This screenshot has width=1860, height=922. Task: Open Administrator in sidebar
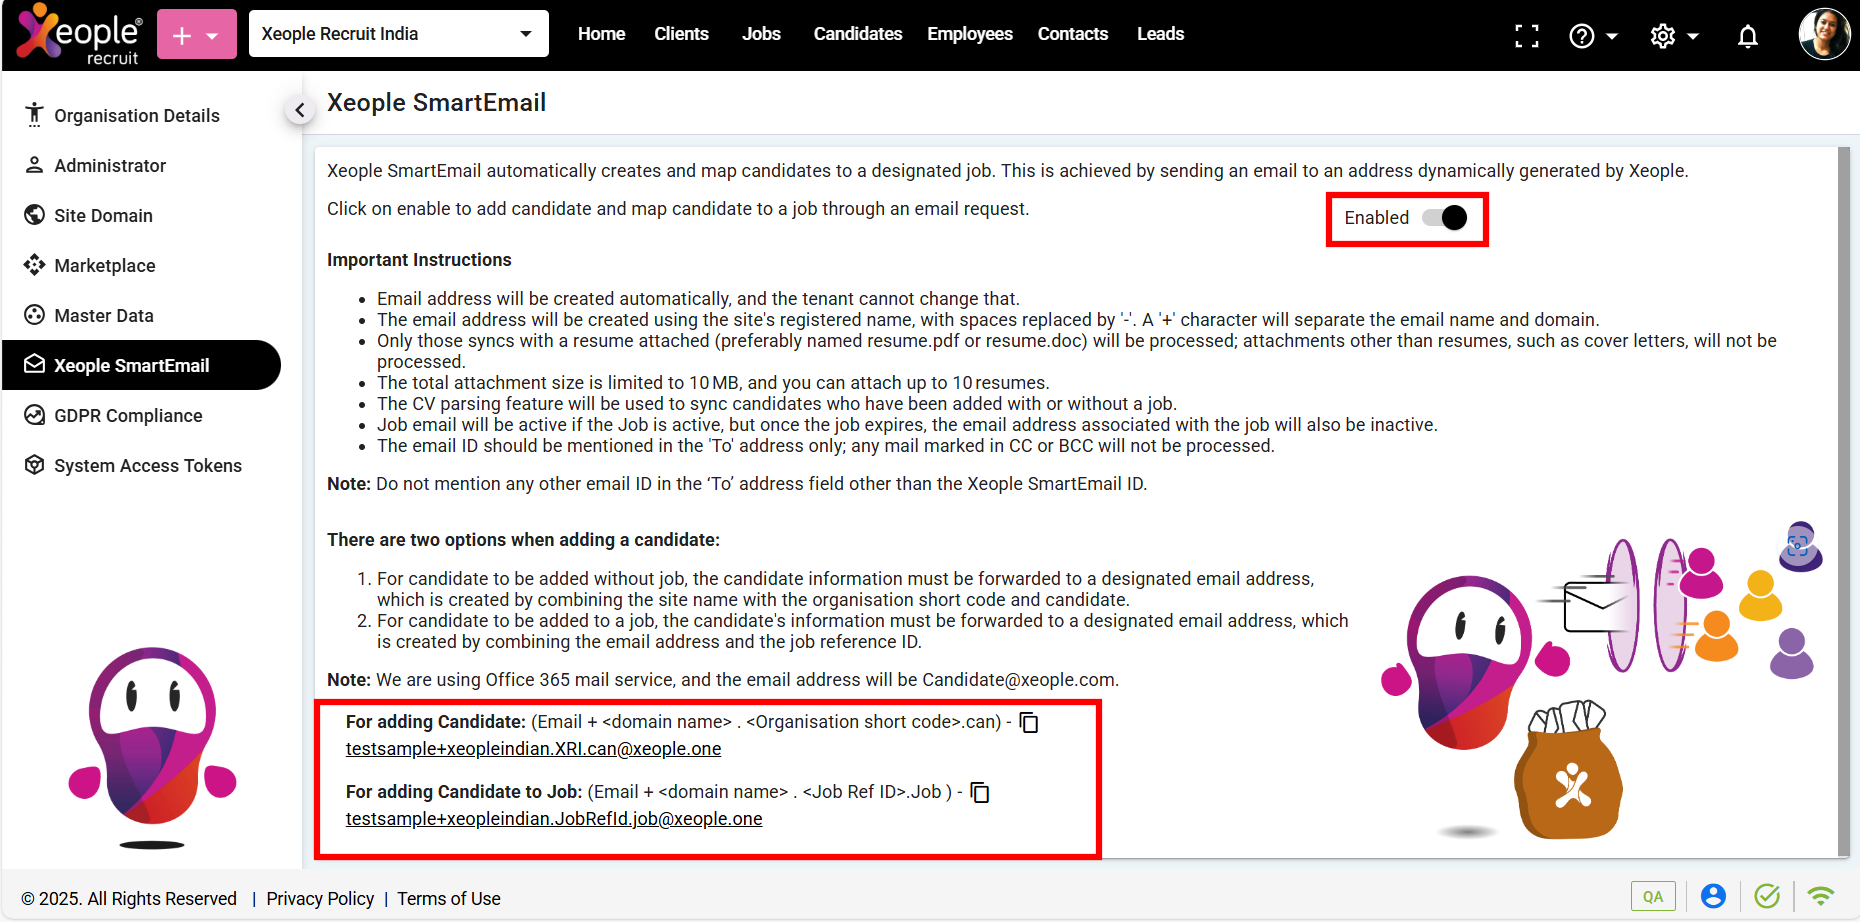tap(141, 165)
